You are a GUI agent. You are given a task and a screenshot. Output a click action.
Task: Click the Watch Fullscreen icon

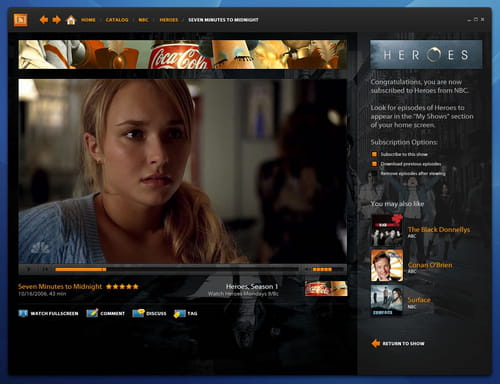pos(23,313)
